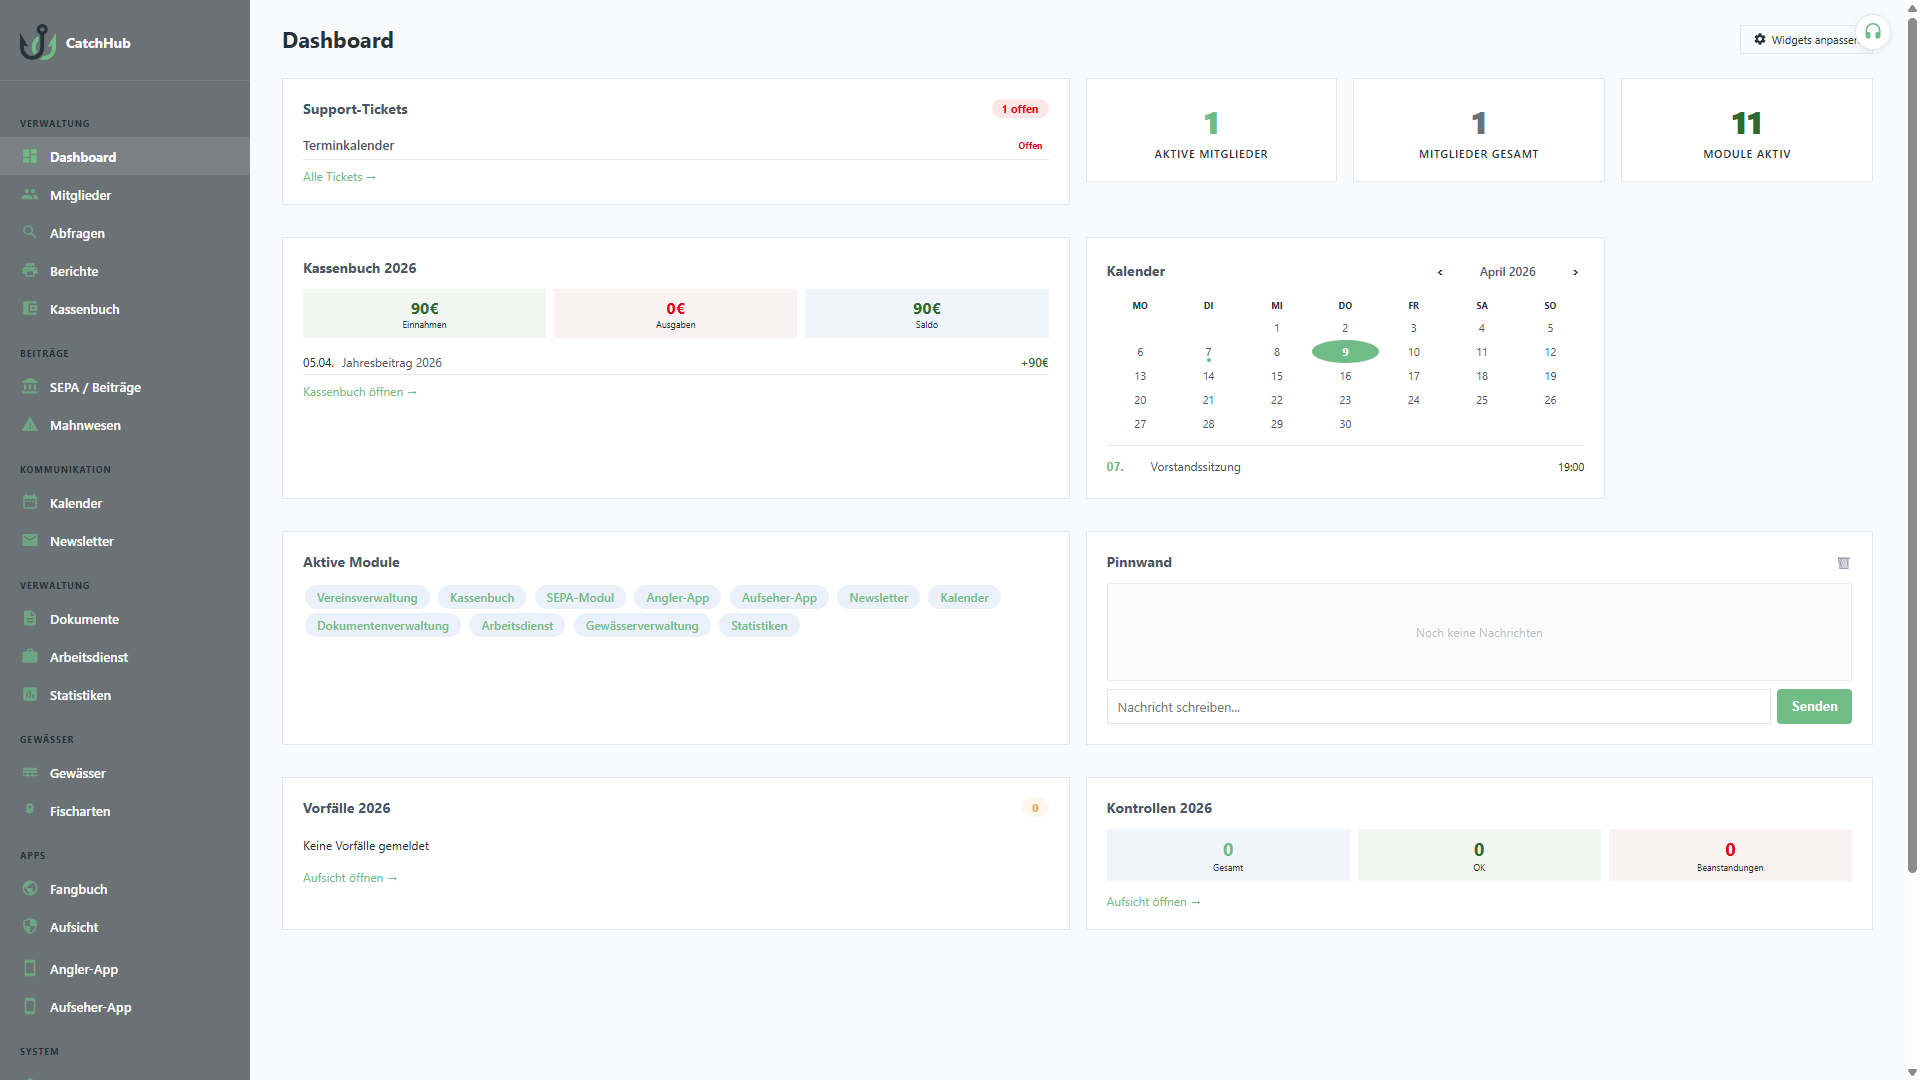Open SEPA / Beiträge from the sidebar

pos(95,387)
